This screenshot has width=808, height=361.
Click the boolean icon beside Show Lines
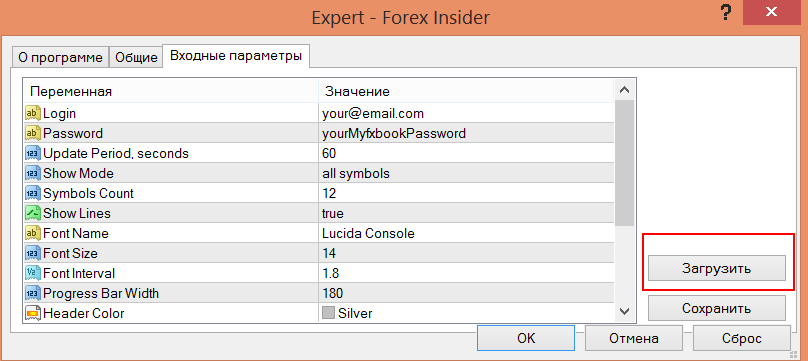pos(33,213)
